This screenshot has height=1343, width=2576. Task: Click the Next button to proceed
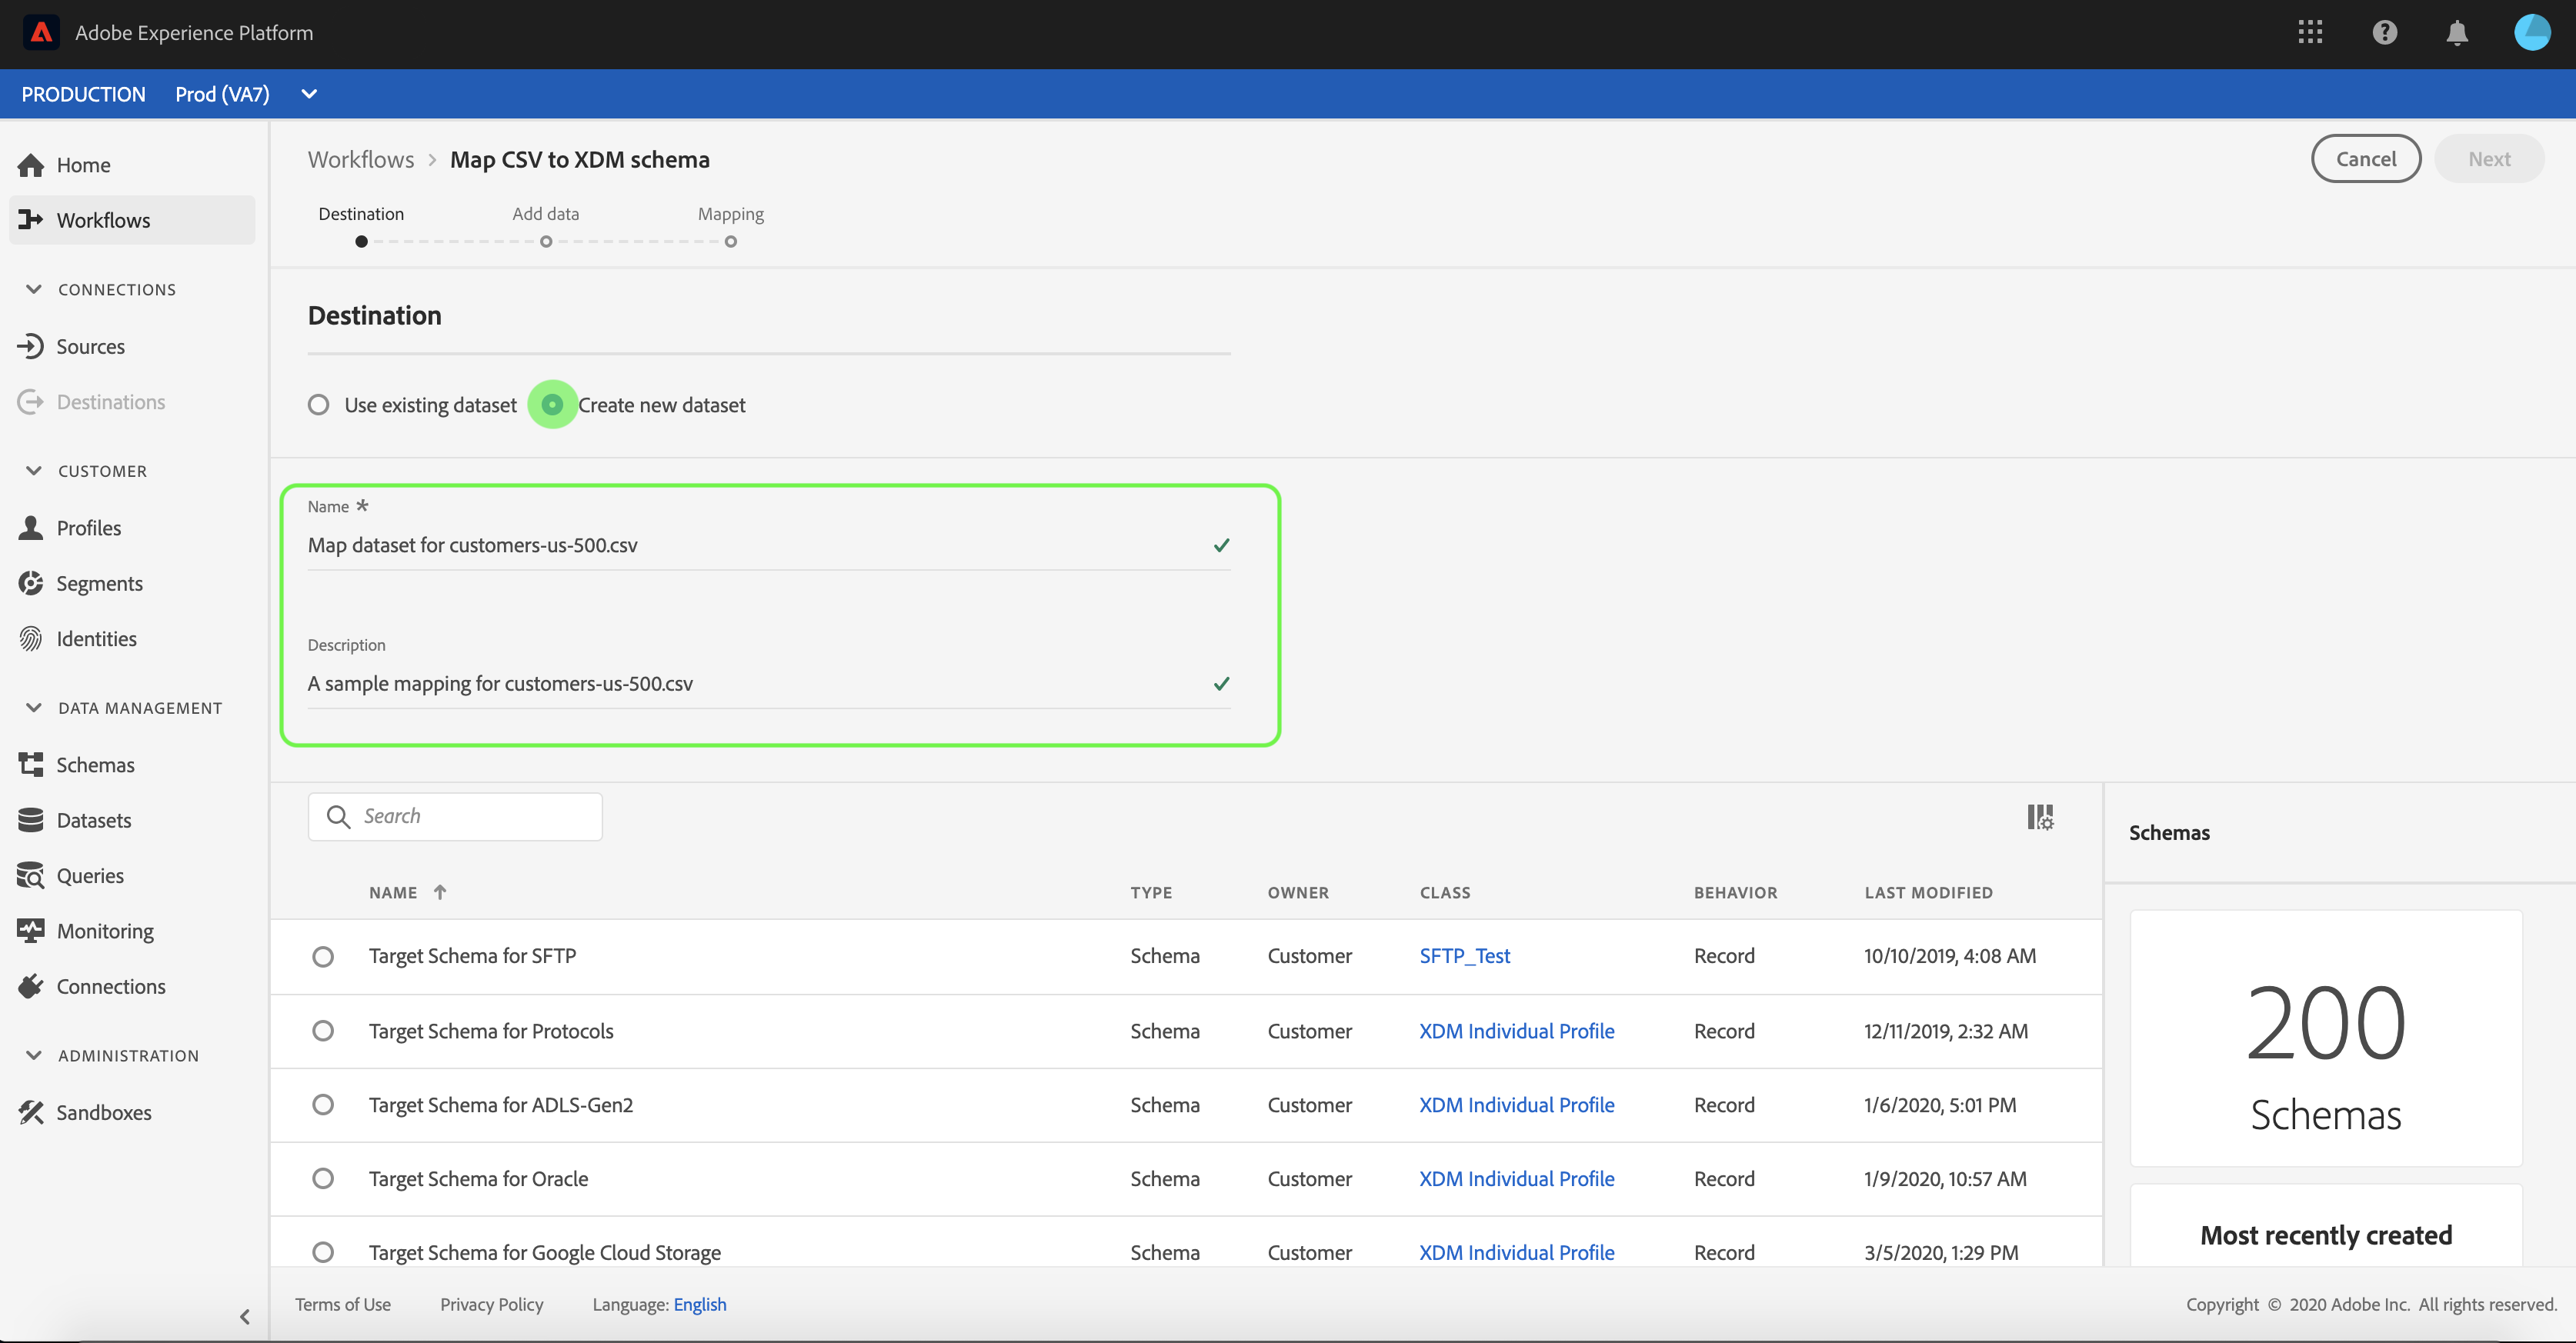2489,158
